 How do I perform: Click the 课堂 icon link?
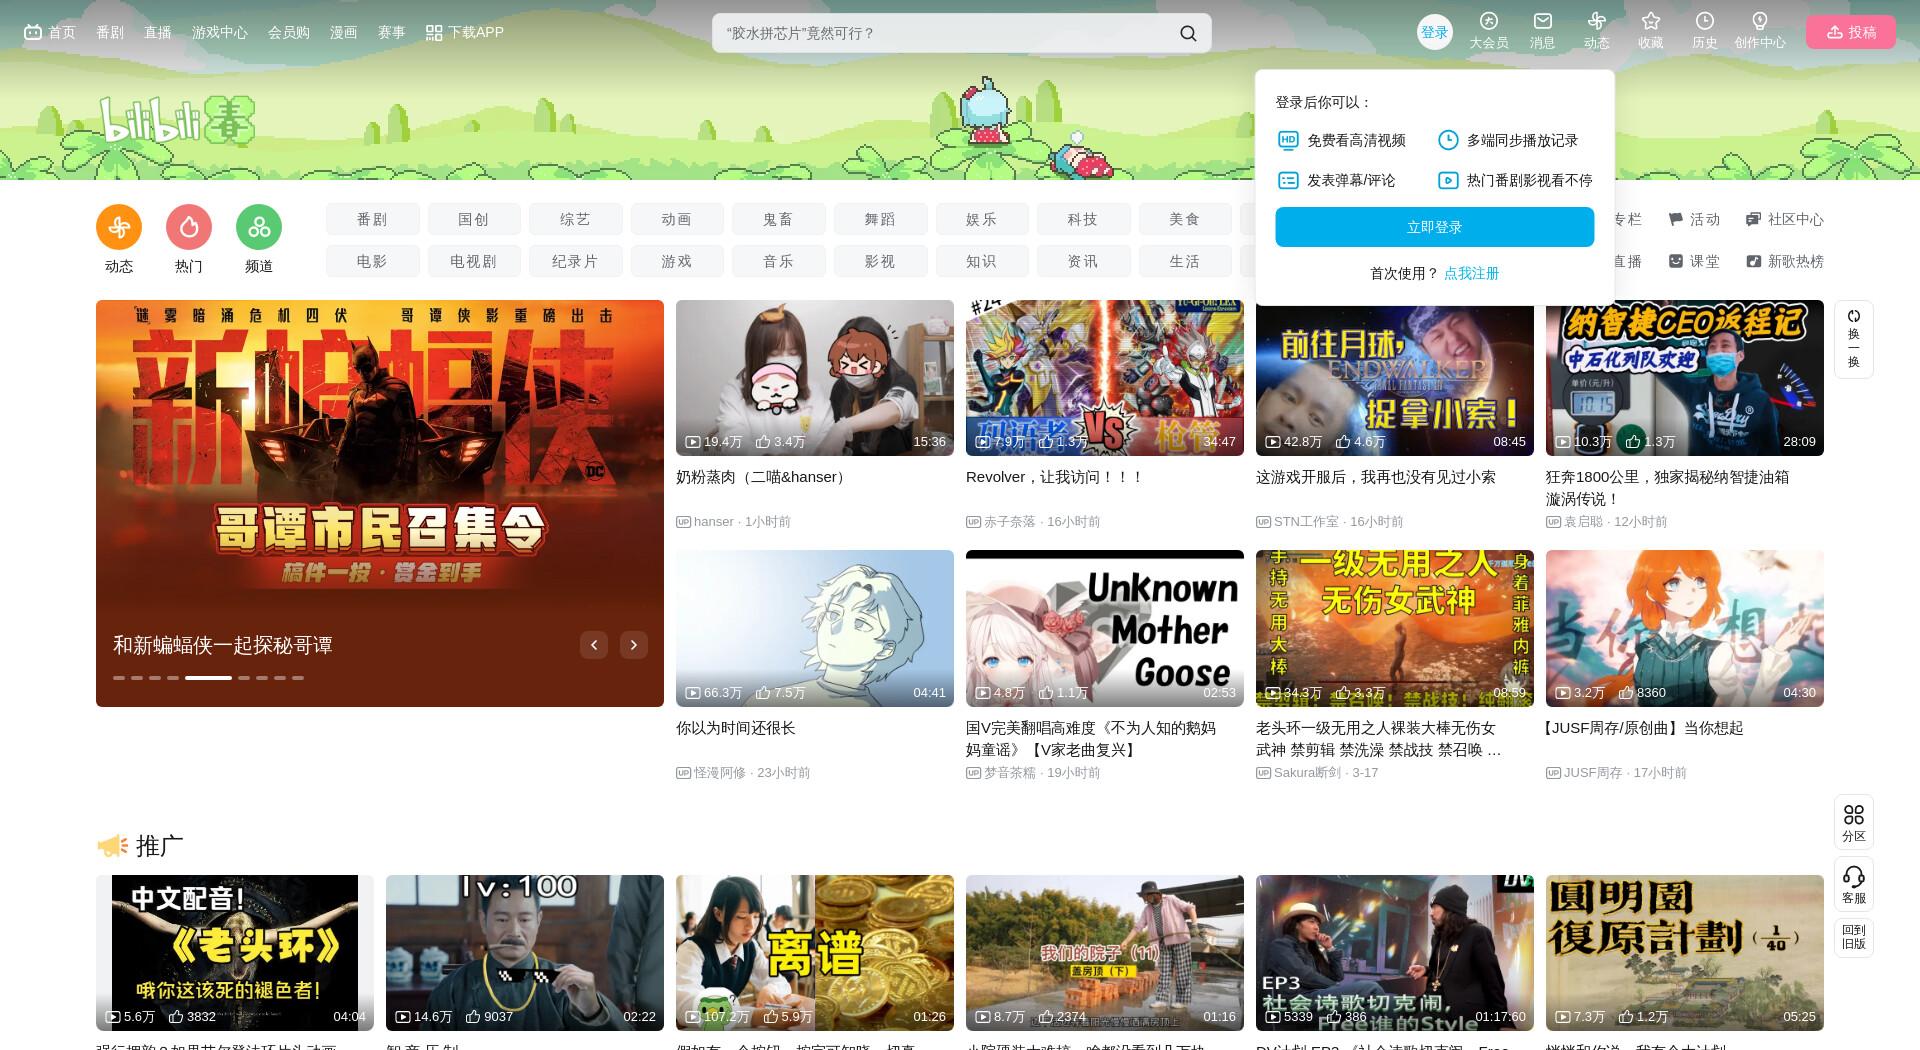click(1694, 261)
